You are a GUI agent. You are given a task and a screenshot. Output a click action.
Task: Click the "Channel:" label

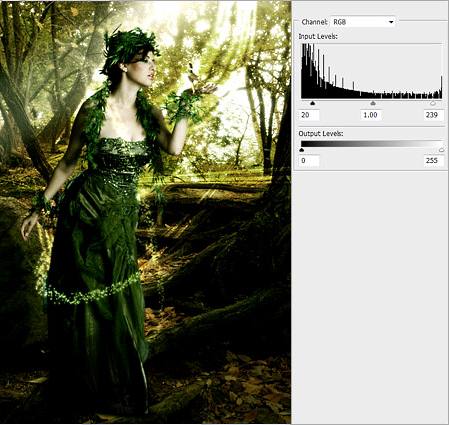coord(314,22)
